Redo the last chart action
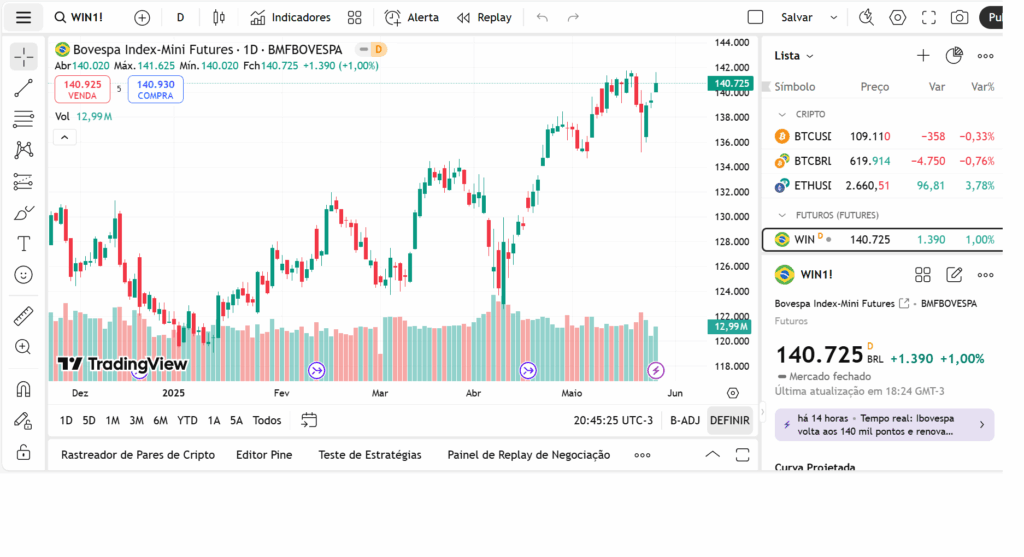Screen dimensions: 1024x557 pos(573,18)
